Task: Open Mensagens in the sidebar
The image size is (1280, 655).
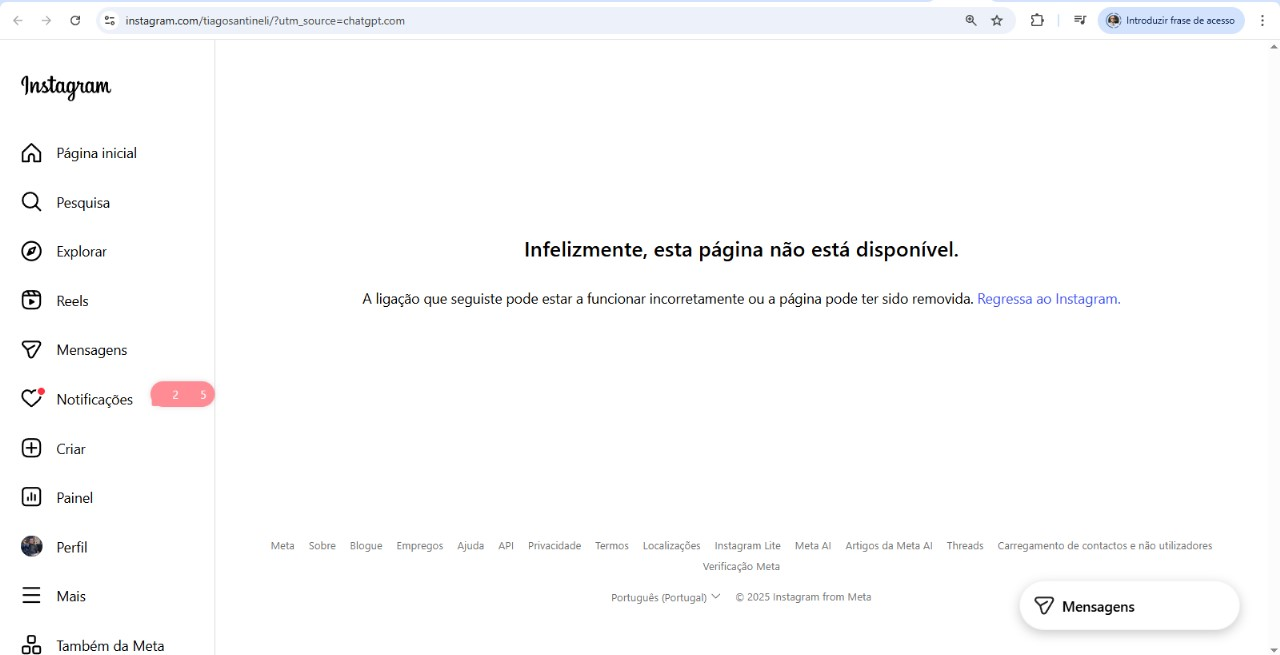Action: [x=91, y=350]
